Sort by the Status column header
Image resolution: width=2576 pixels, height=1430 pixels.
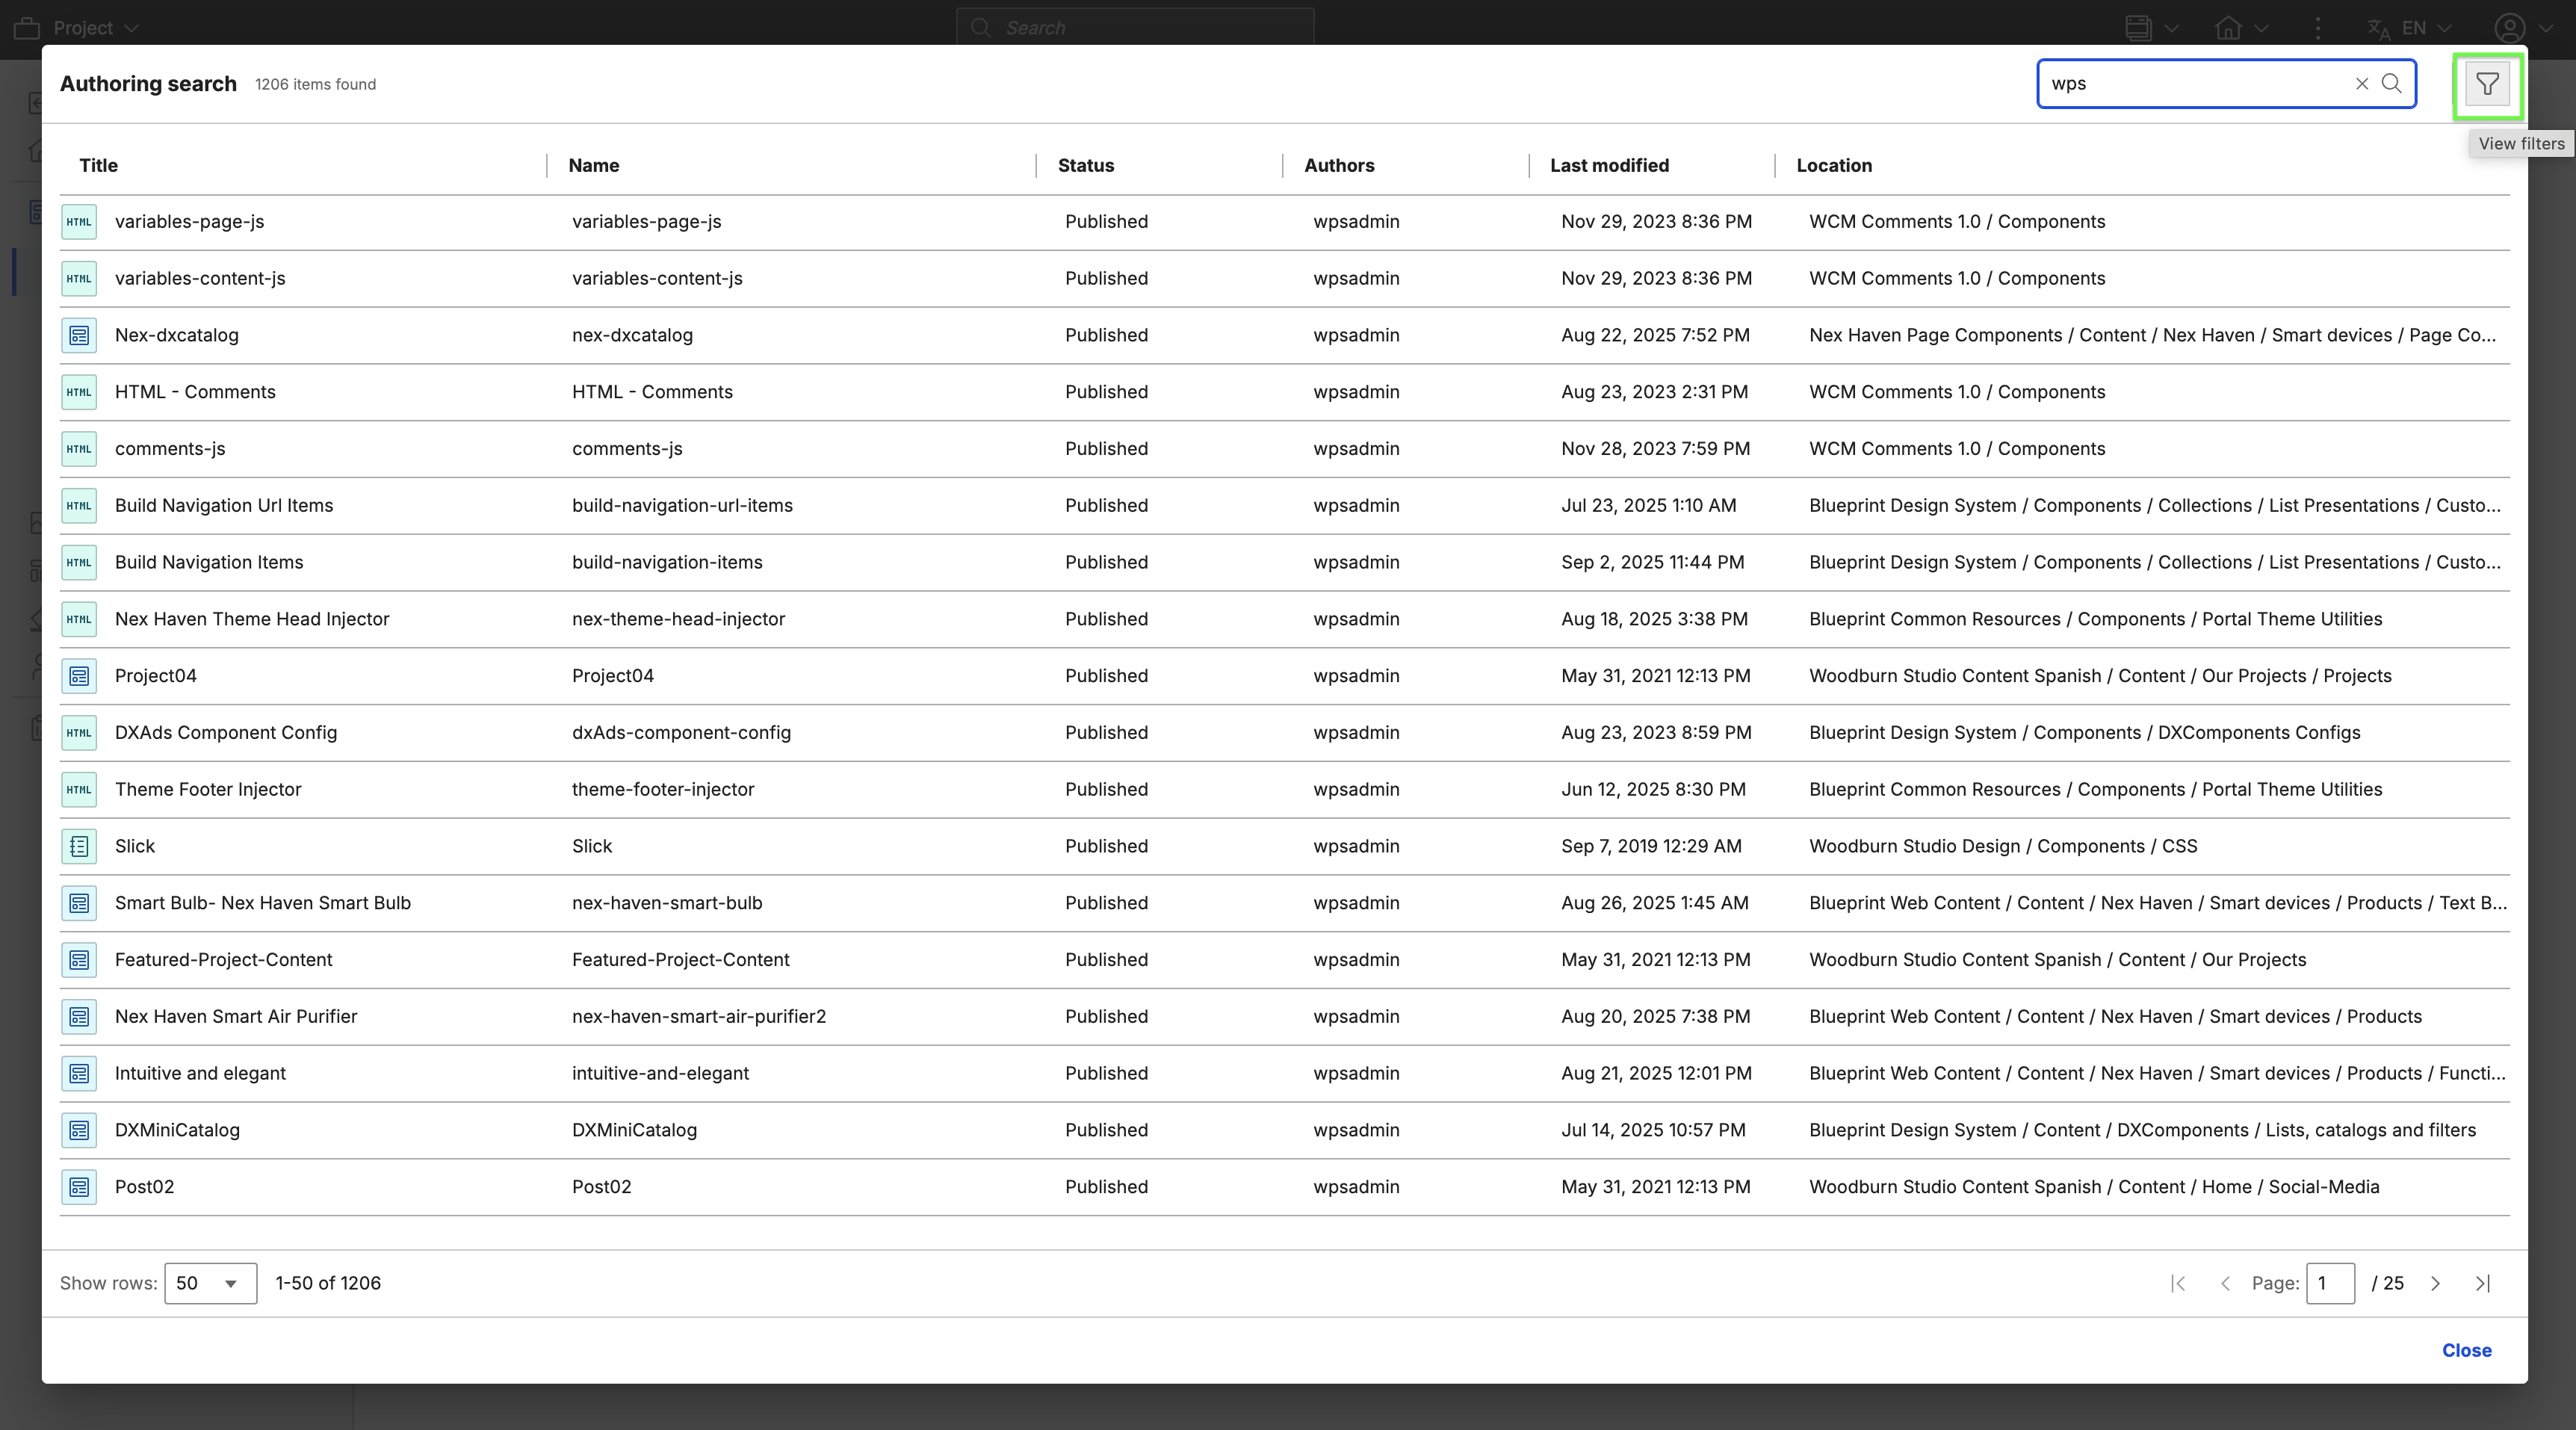coord(1085,166)
